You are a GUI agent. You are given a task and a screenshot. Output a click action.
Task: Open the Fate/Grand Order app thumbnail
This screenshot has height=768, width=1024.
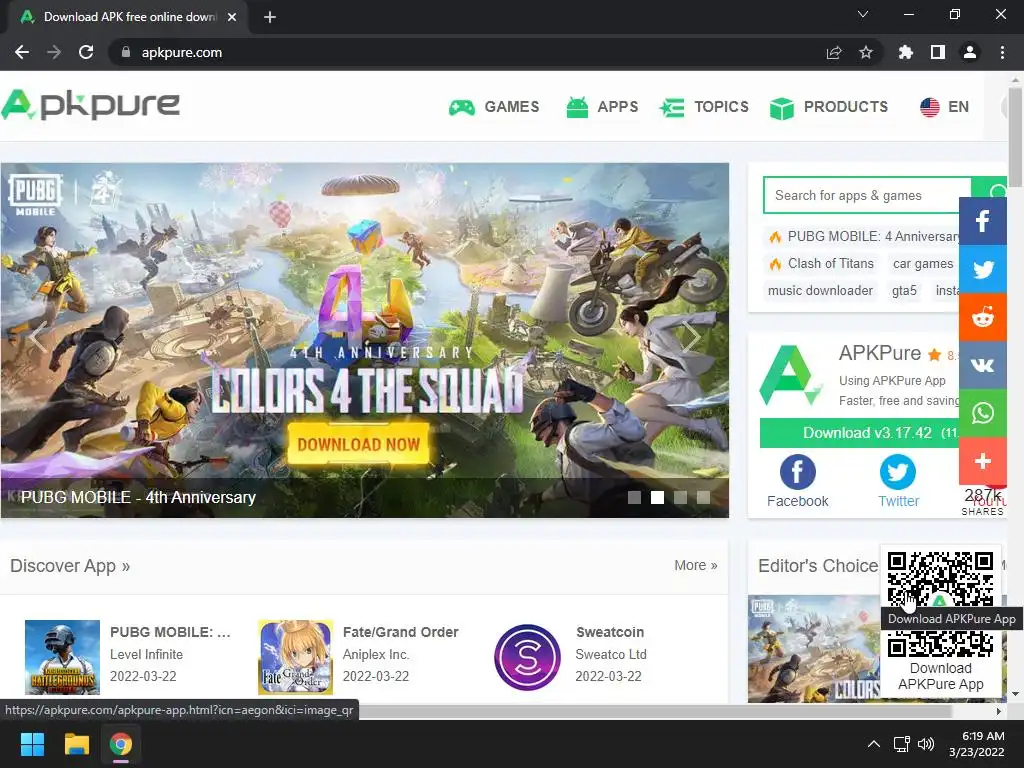click(295, 657)
